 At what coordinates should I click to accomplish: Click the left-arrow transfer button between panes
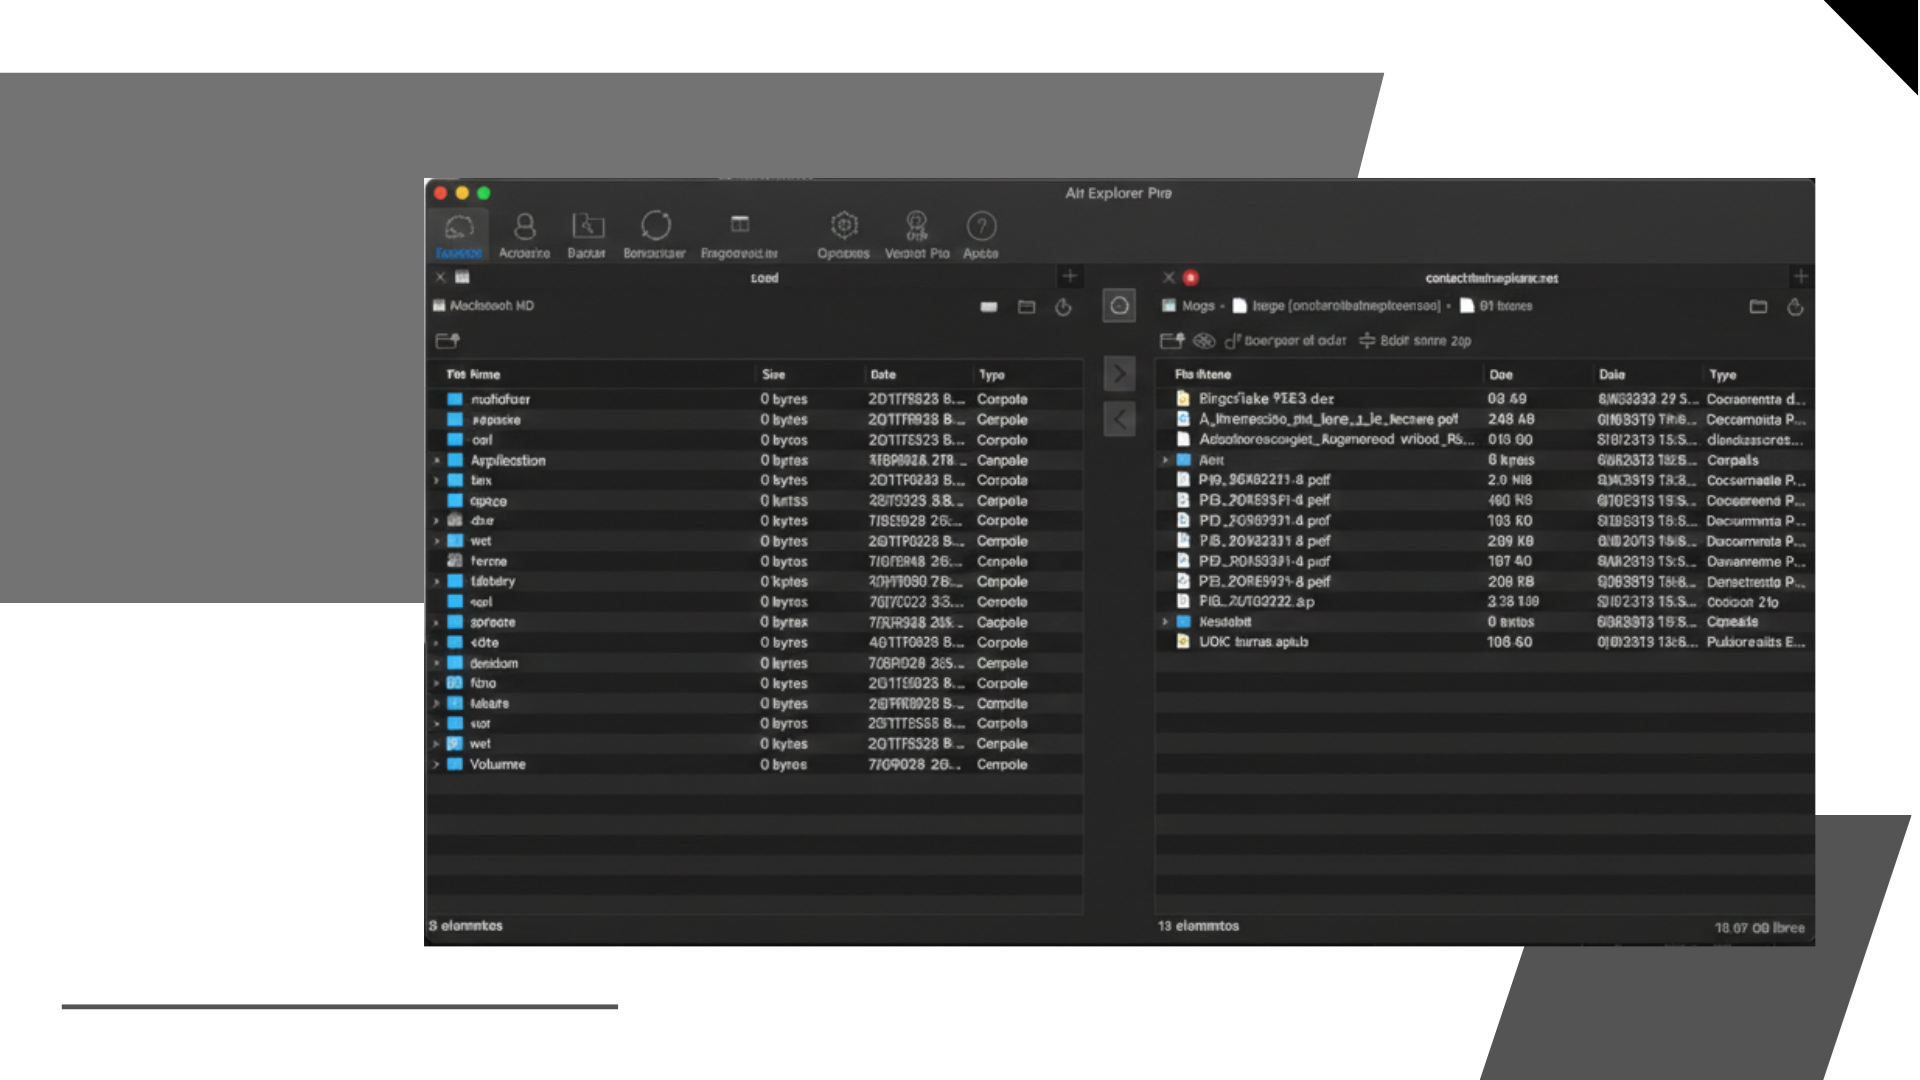pyautogui.click(x=1119, y=419)
